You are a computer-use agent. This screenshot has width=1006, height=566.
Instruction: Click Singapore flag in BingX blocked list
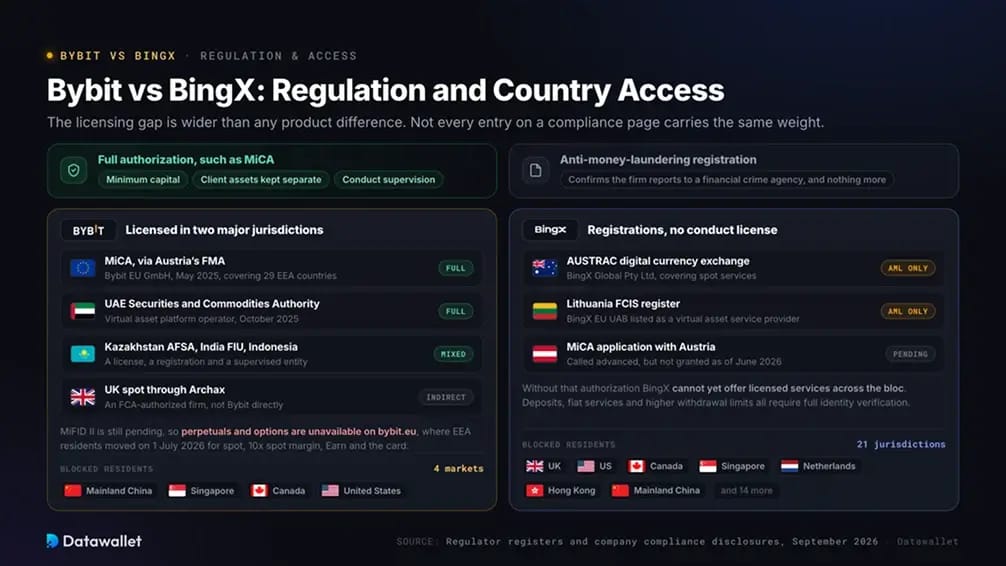tap(708, 466)
